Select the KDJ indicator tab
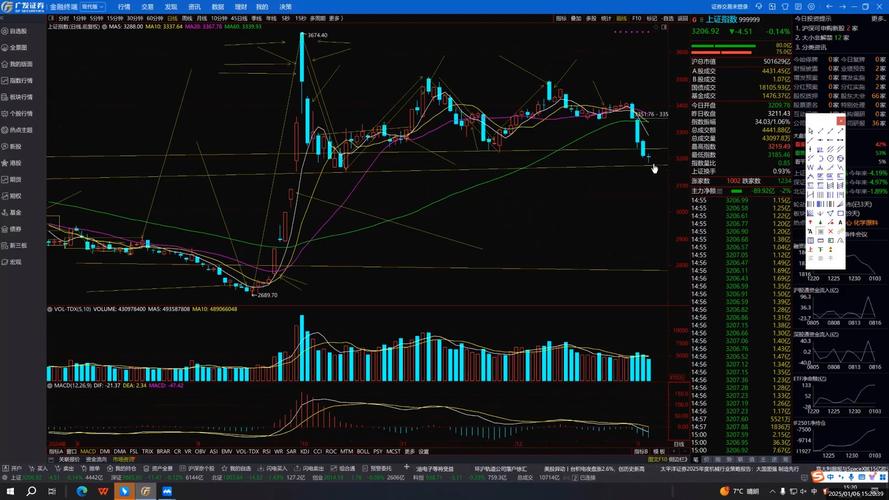Image resolution: width=889 pixels, height=500 pixels. tap(304, 451)
